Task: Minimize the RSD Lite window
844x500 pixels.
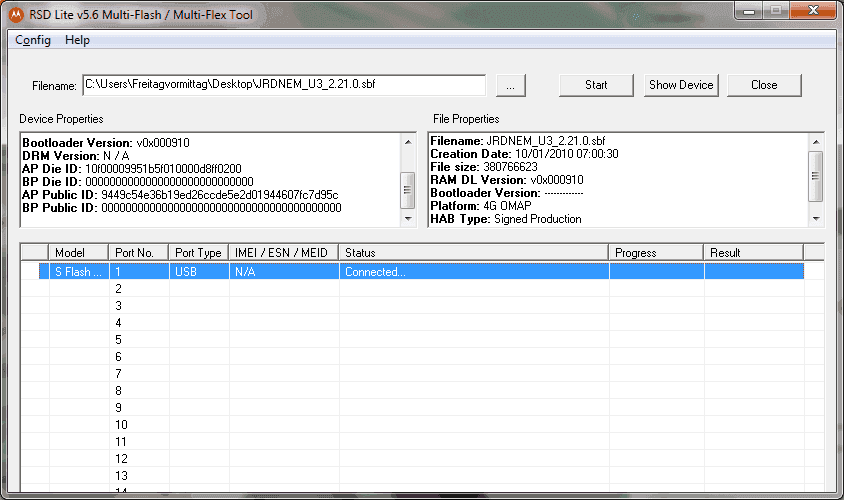Action: 749,10
